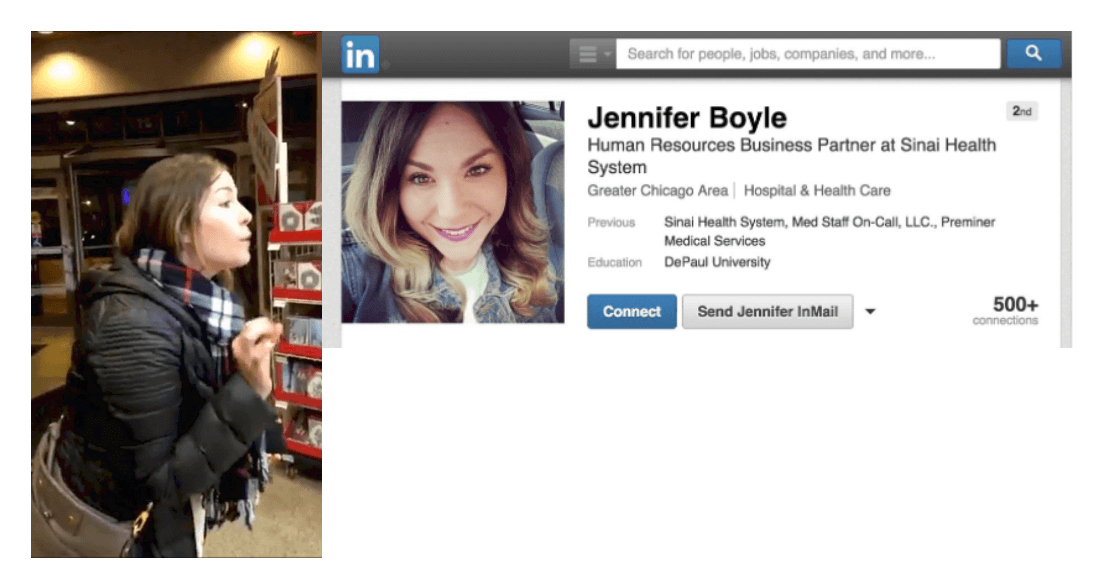Click the 500+ connections count
The width and height of the screenshot is (1104, 580).
(1005, 310)
